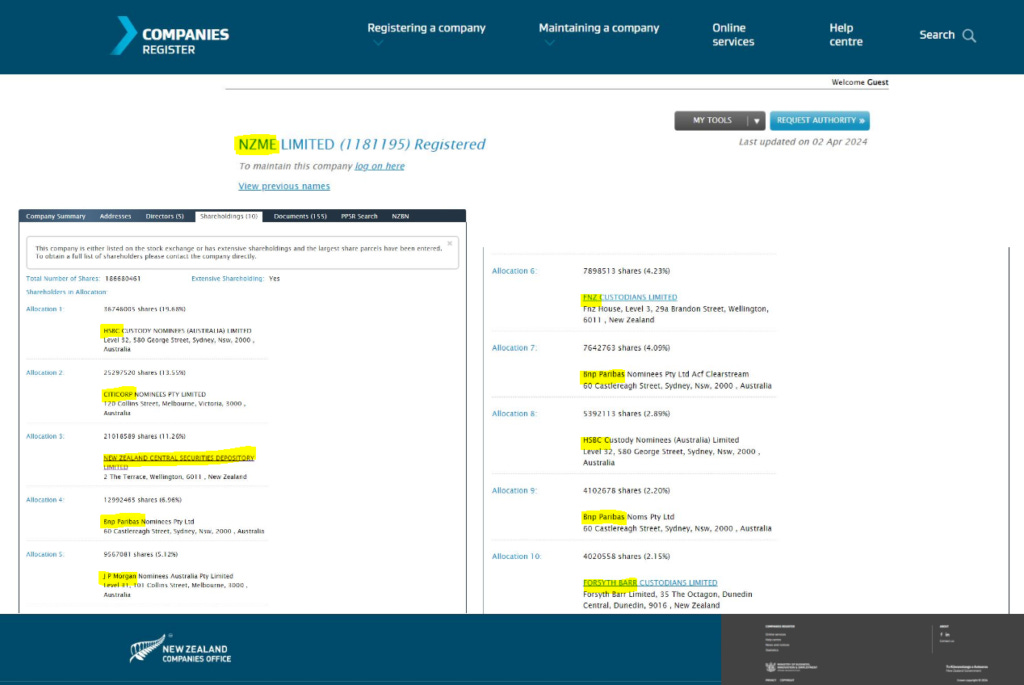The width and height of the screenshot is (1024, 685).
Task: Click 'Allocation 10' label
Action: coord(517,556)
